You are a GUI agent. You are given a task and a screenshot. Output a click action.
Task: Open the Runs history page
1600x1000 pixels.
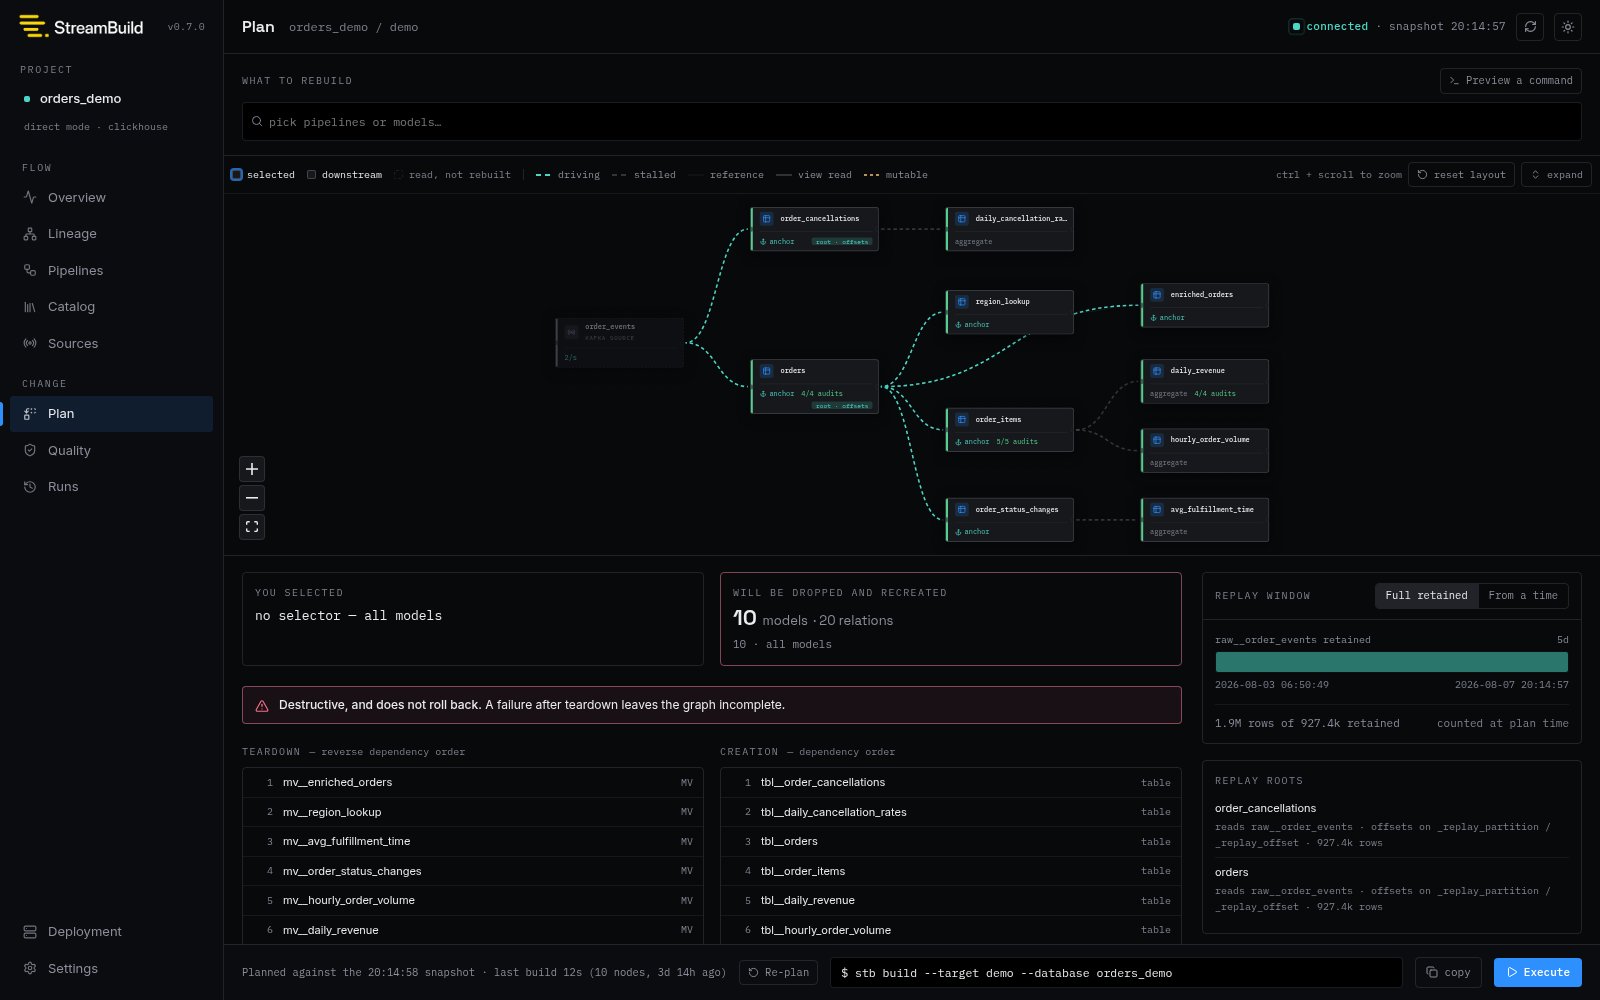click(x=111, y=487)
